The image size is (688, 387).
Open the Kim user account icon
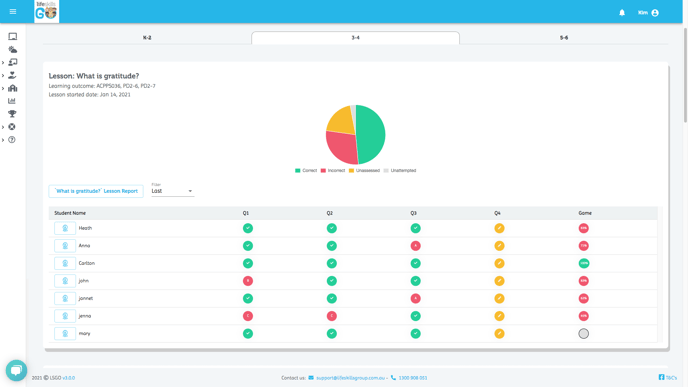point(655,13)
